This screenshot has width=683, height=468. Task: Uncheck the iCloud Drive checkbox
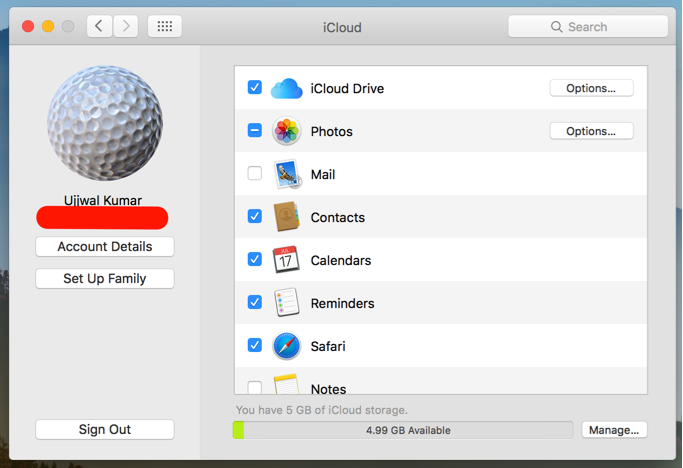click(255, 88)
